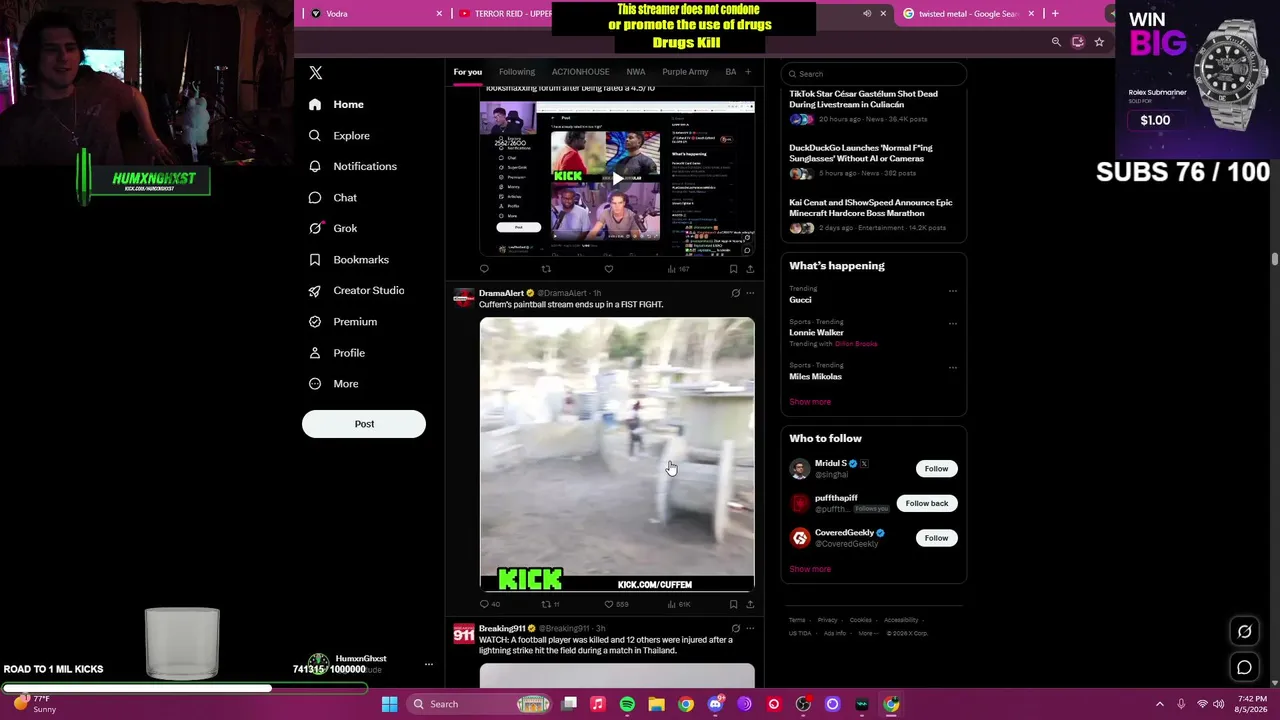
Task: Switch to the For you tab
Action: coord(467,72)
